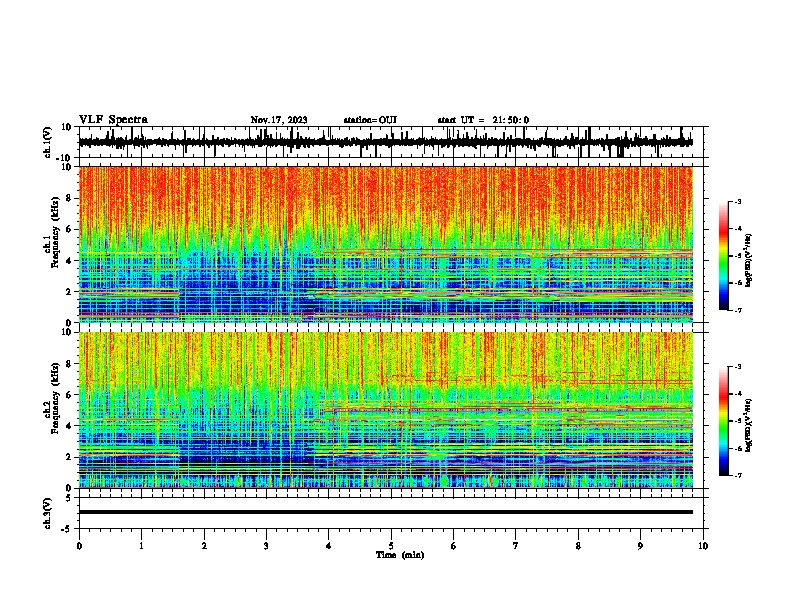Image resolution: width=792 pixels, height=612 pixels.
Task: Click the log(PSD) label beside ch.1 colorbar
Action: pos(749,260)
